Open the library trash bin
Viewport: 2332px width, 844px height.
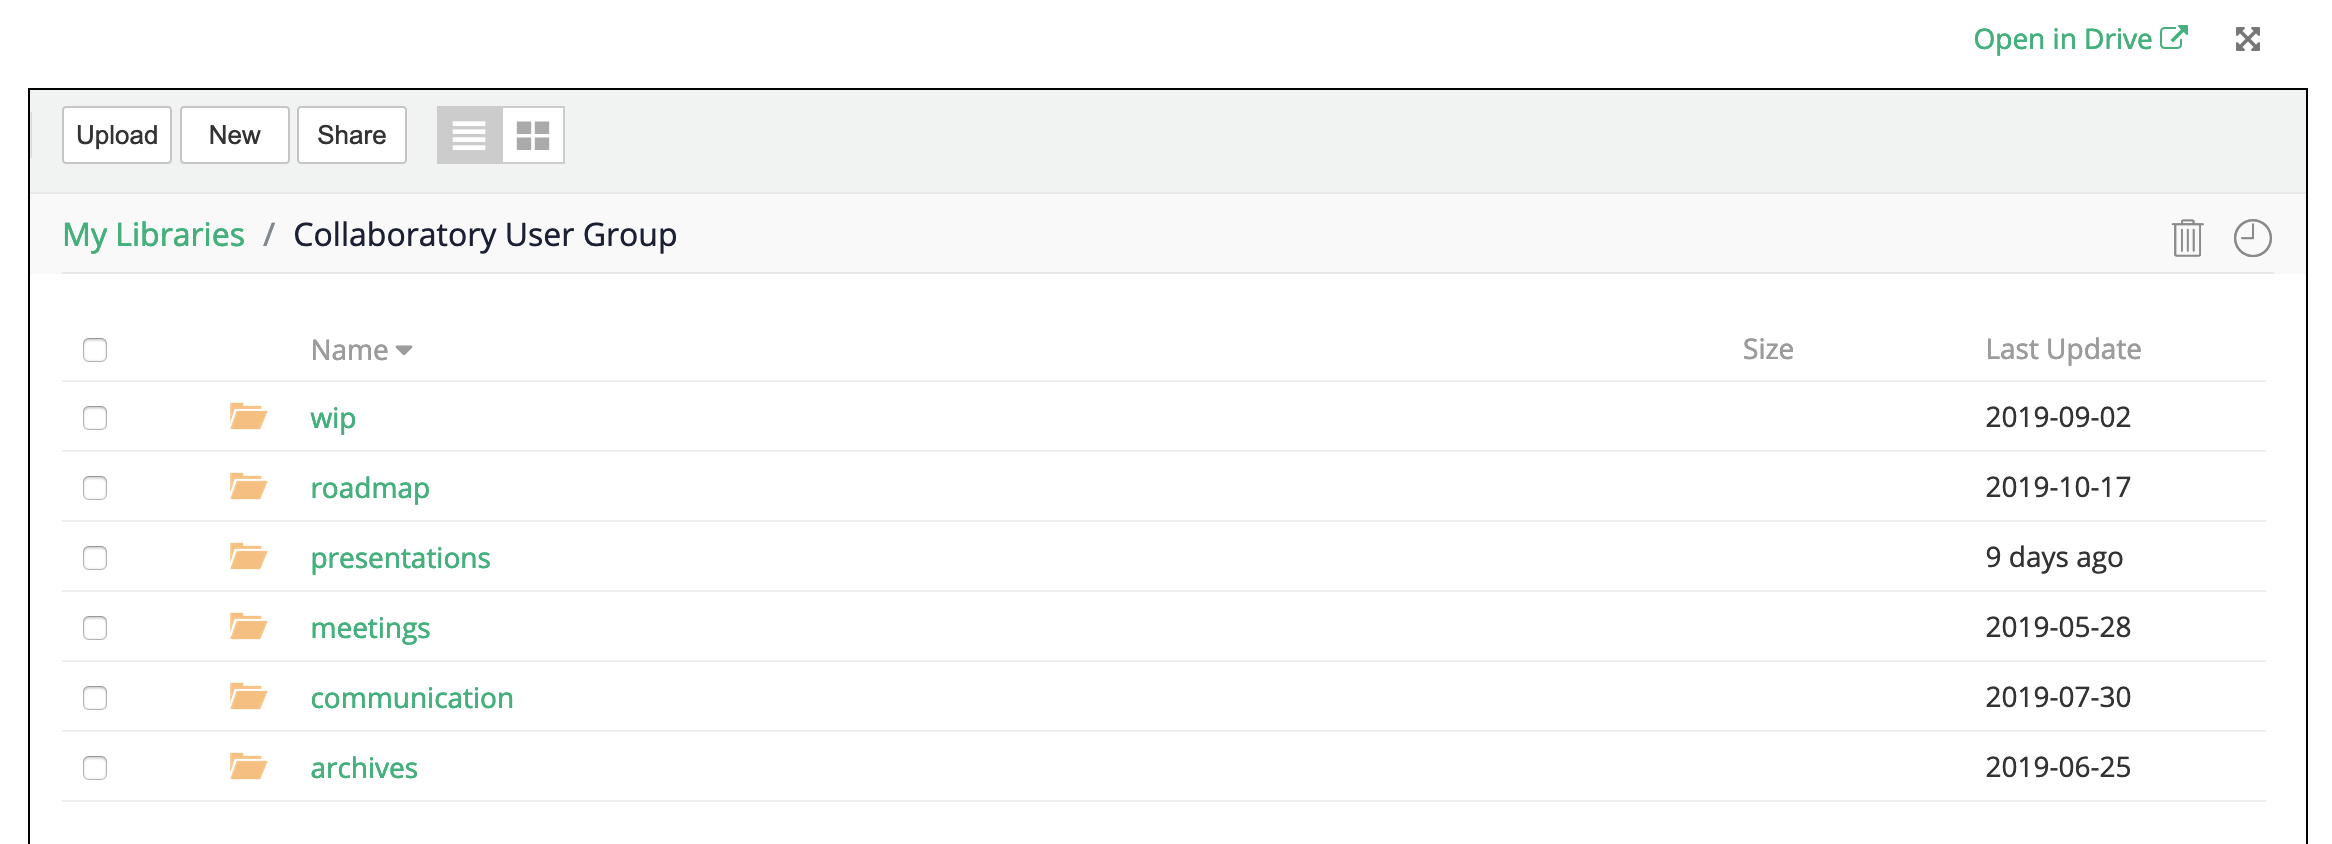[2187, 238]
